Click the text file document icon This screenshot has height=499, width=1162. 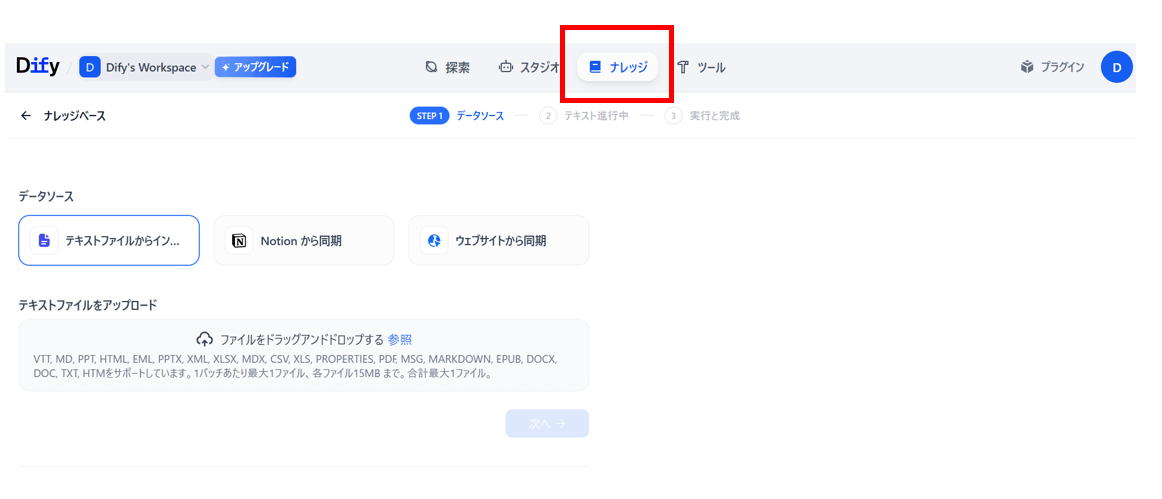click(44, 240)
